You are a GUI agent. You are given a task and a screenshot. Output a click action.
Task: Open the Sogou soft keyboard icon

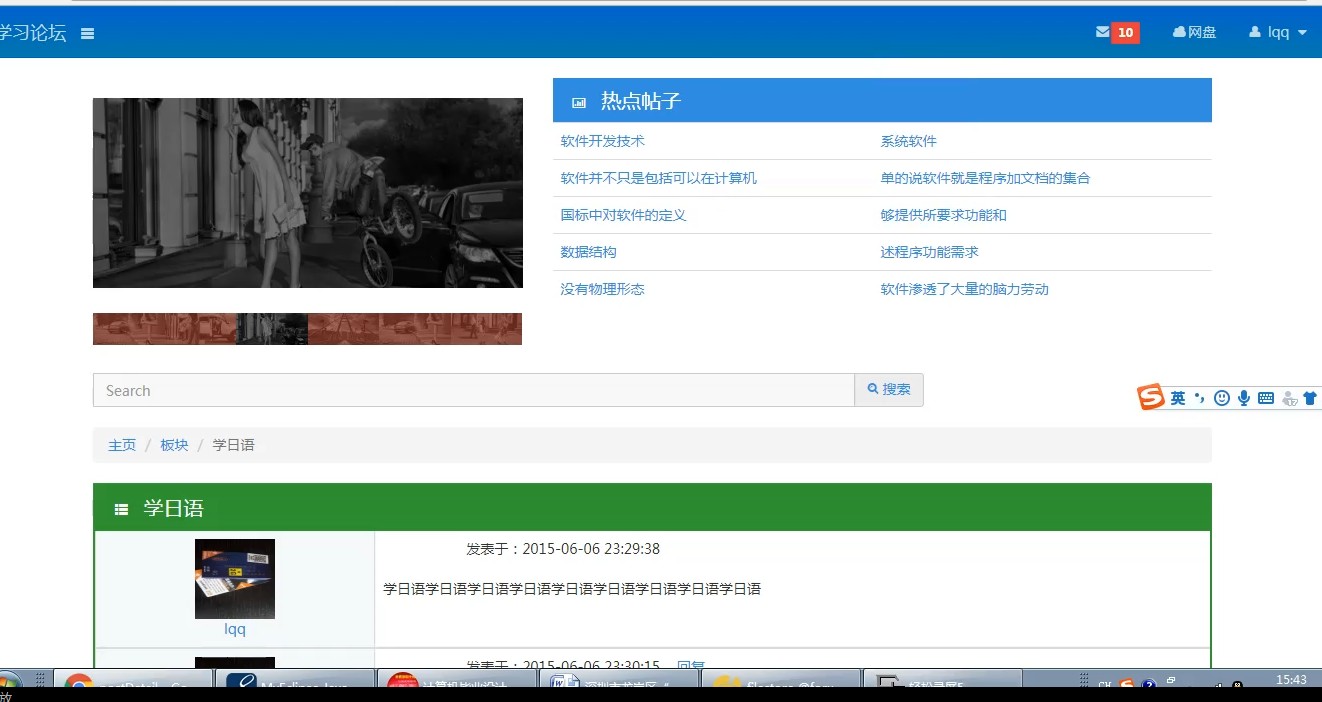pos(1266,398)
